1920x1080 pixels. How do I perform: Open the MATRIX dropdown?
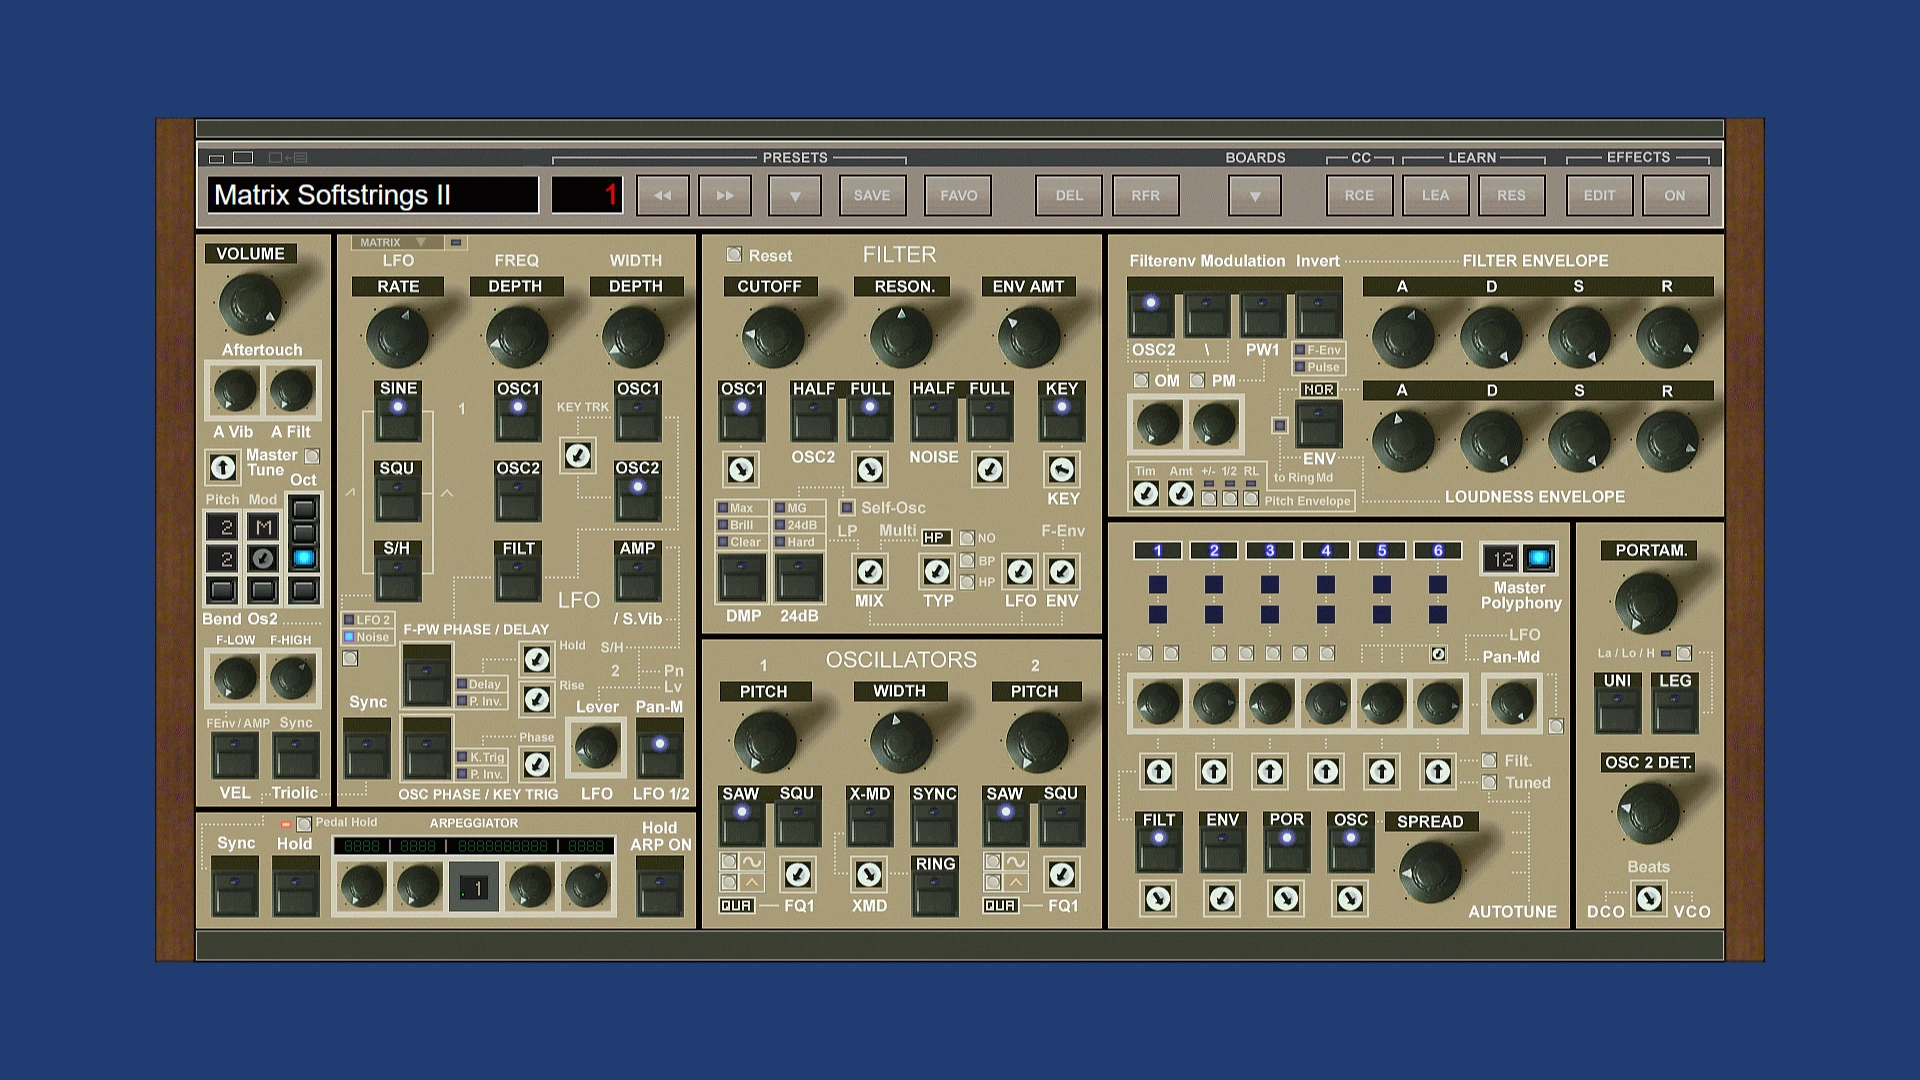tap(398, 241)
